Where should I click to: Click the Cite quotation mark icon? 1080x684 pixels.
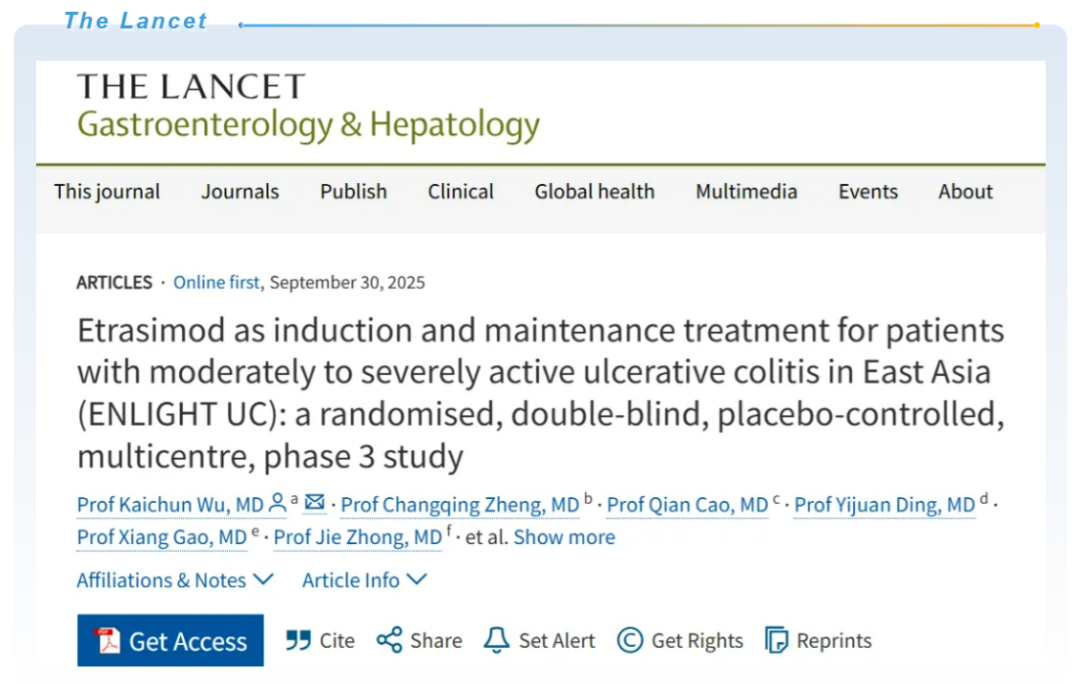298,641
